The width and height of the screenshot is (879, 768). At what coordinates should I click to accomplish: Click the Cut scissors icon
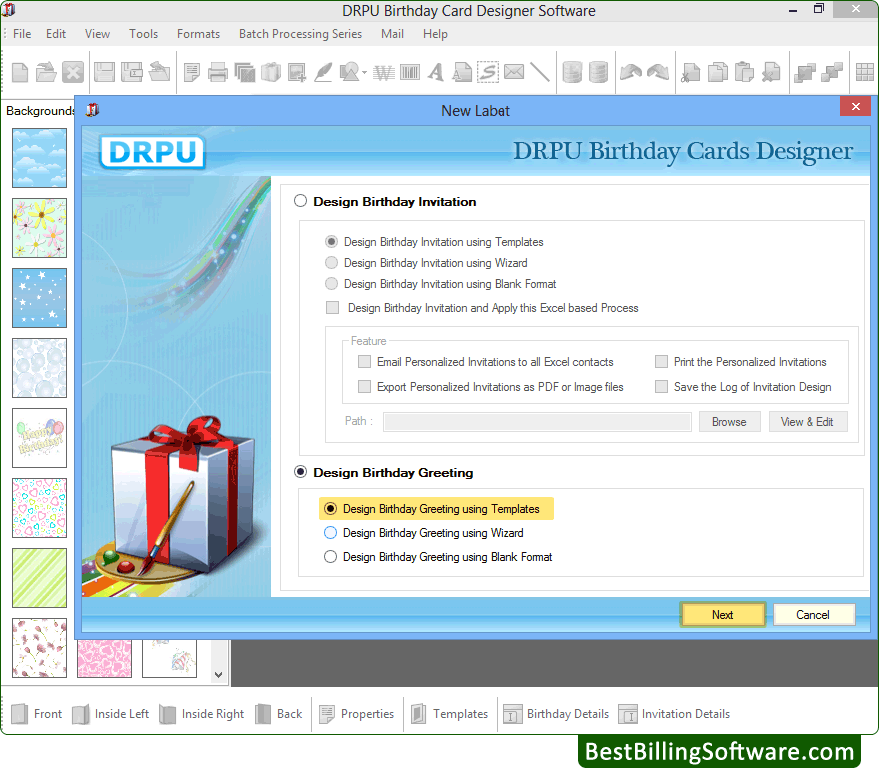click(691, 72)
